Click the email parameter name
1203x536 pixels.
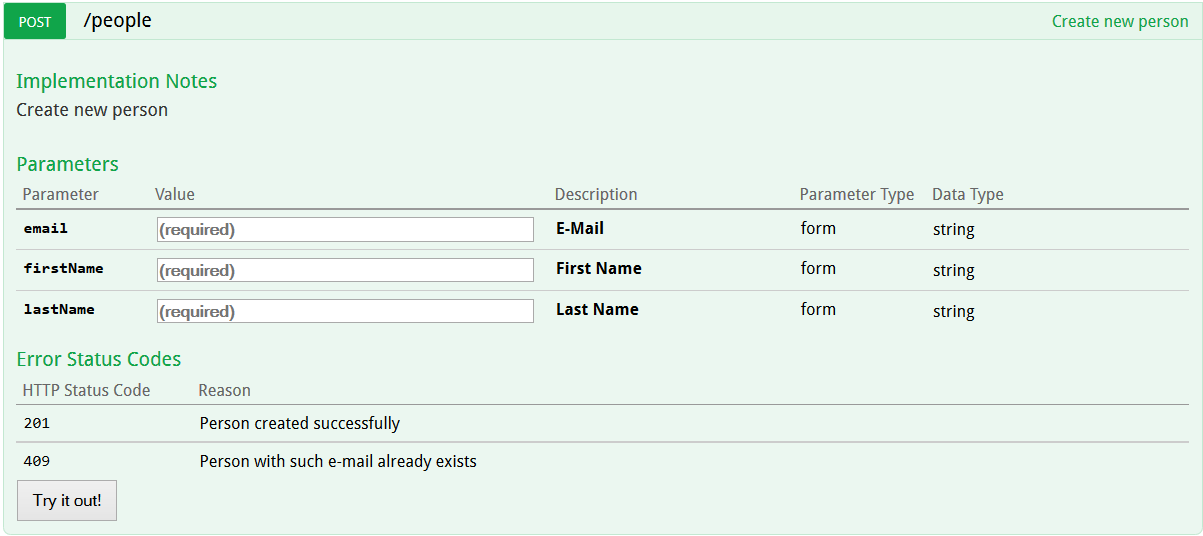pyautogui.click(x=46, y=228)
